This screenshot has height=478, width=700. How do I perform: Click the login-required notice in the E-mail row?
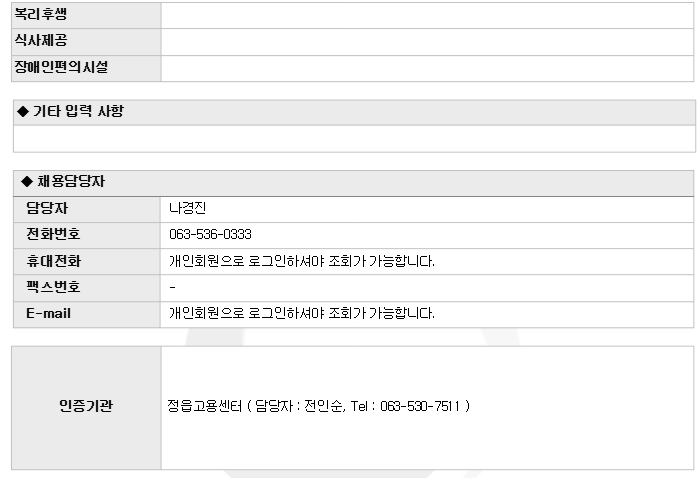pos(302,313)
